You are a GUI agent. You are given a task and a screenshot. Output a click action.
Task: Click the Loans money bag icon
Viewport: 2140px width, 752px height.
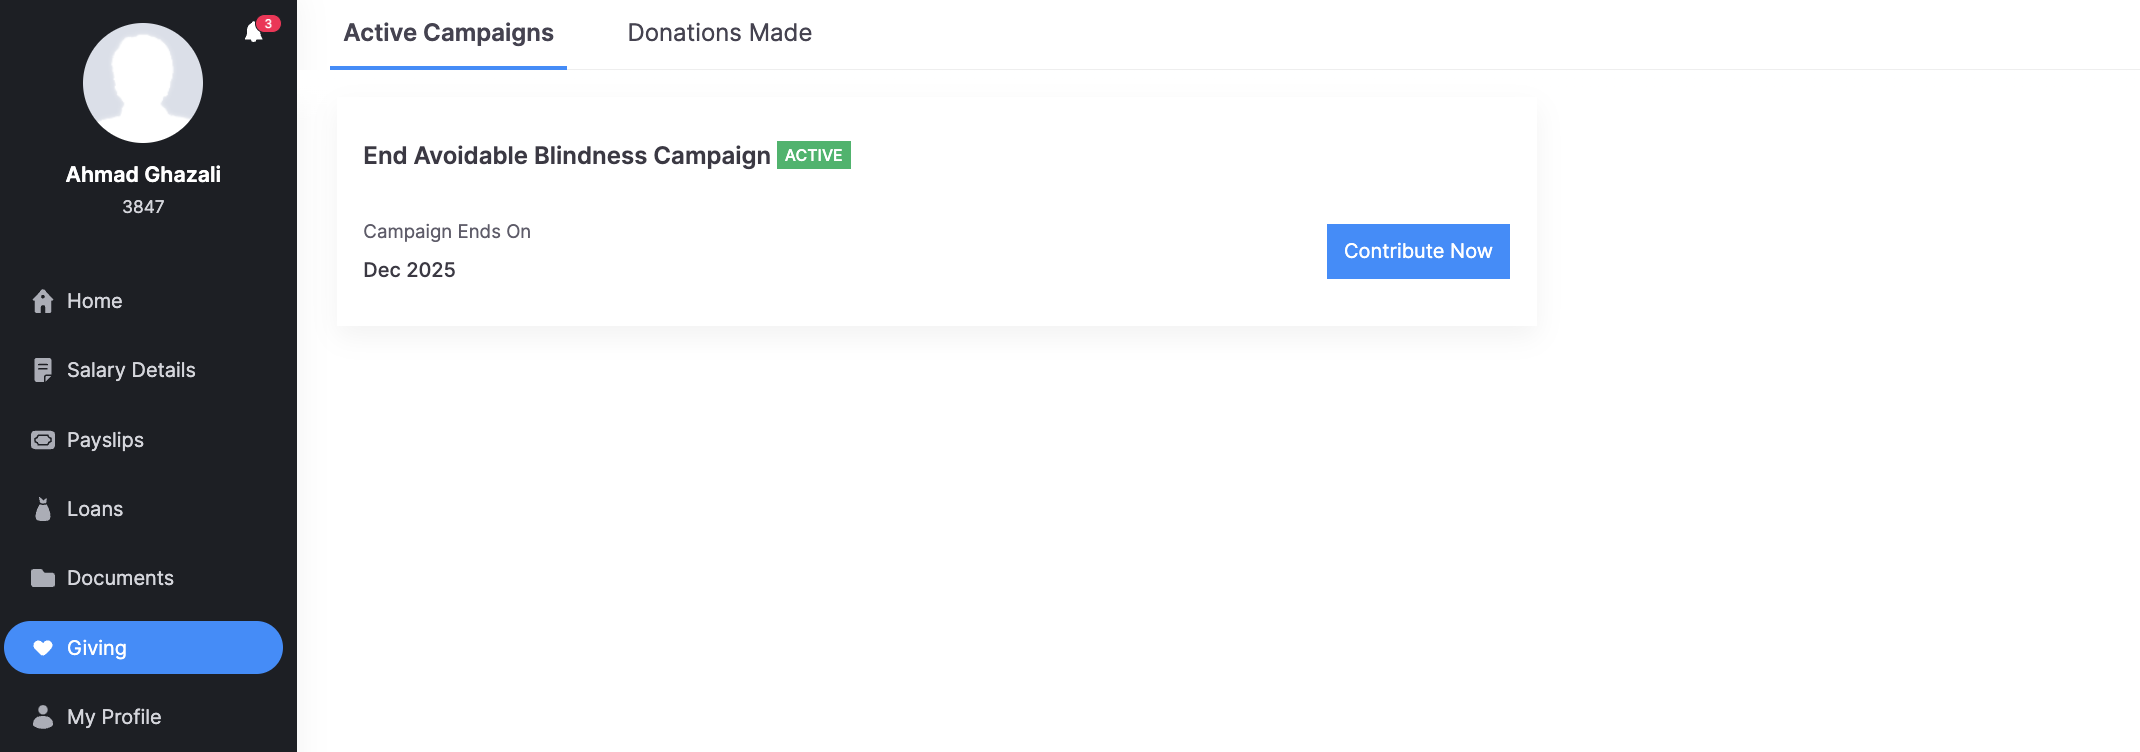pos(43,509)
